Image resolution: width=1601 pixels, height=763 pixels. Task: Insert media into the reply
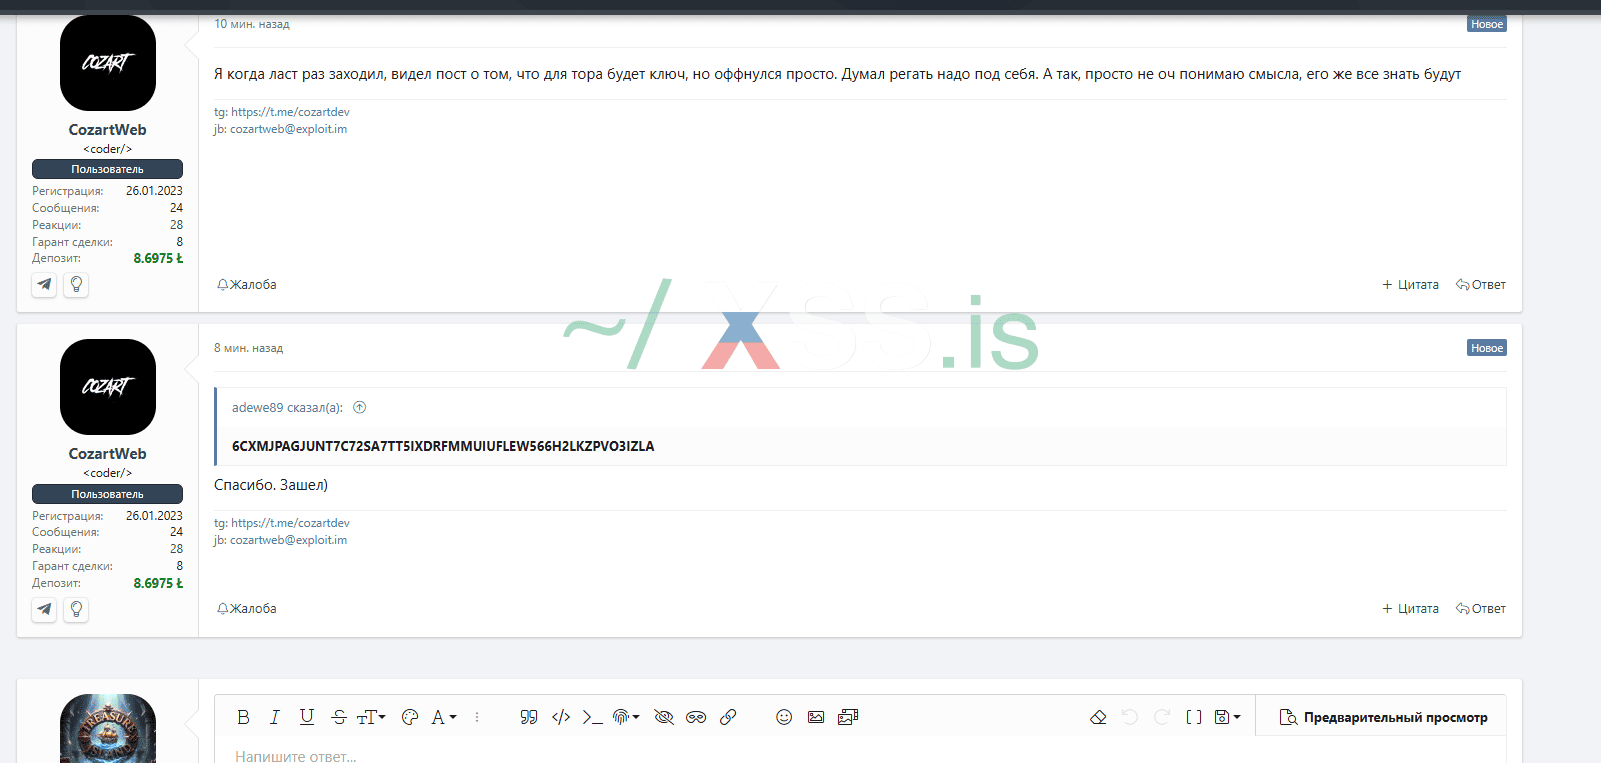(x=848, y=717)
